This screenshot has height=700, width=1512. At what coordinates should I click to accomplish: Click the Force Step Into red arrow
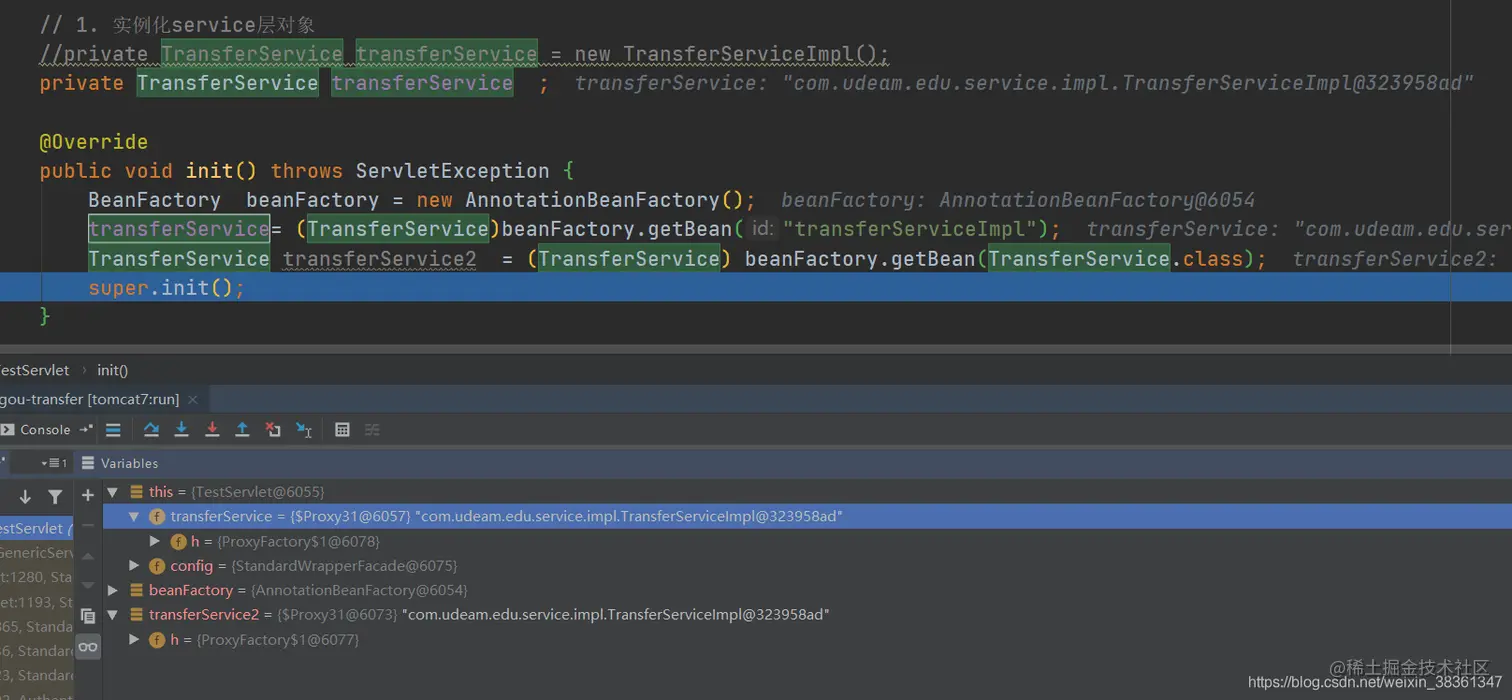click(x=212, y=429)
